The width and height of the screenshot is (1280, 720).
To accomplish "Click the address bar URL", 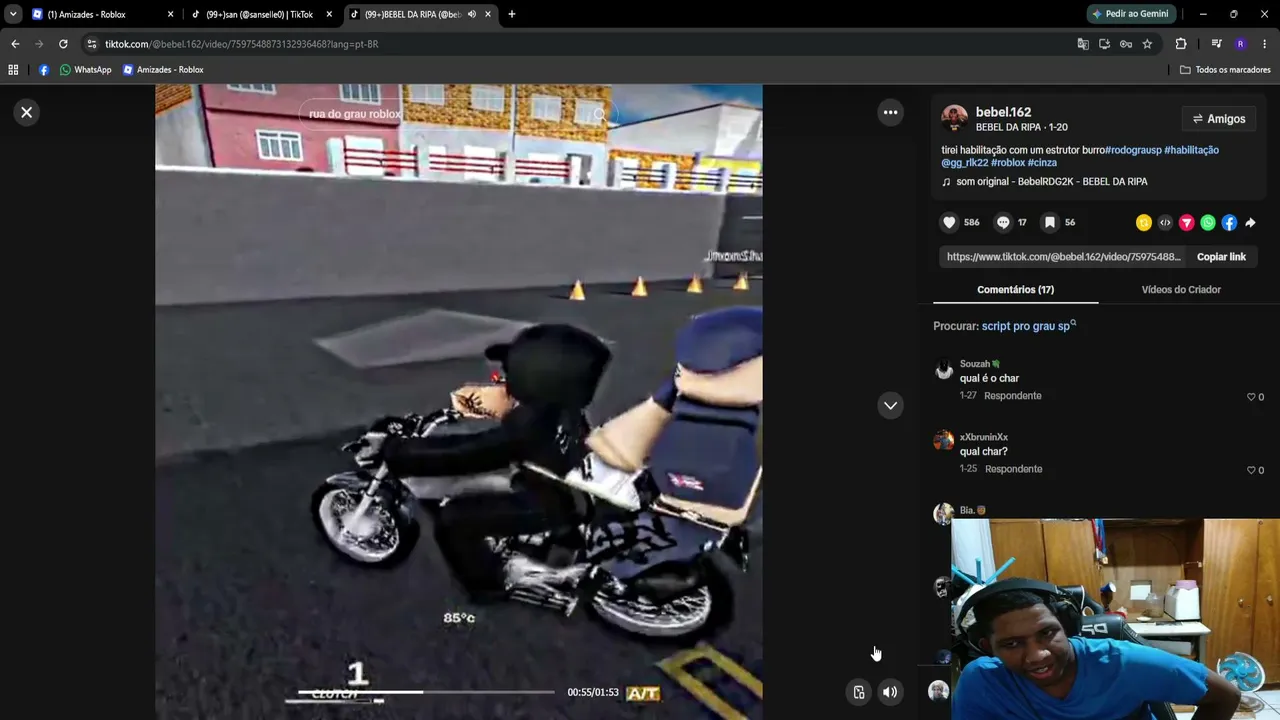I will tap(241, 44).
